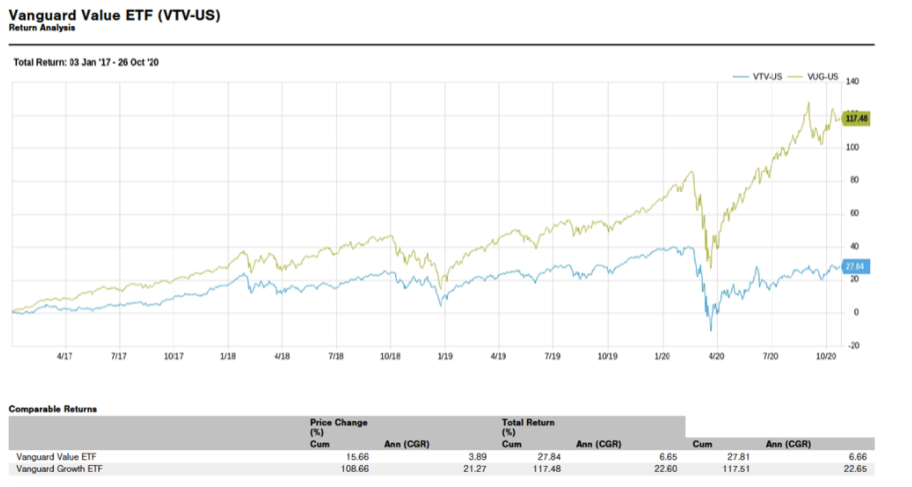Click the 15.66 price change cell

point(356,457)
